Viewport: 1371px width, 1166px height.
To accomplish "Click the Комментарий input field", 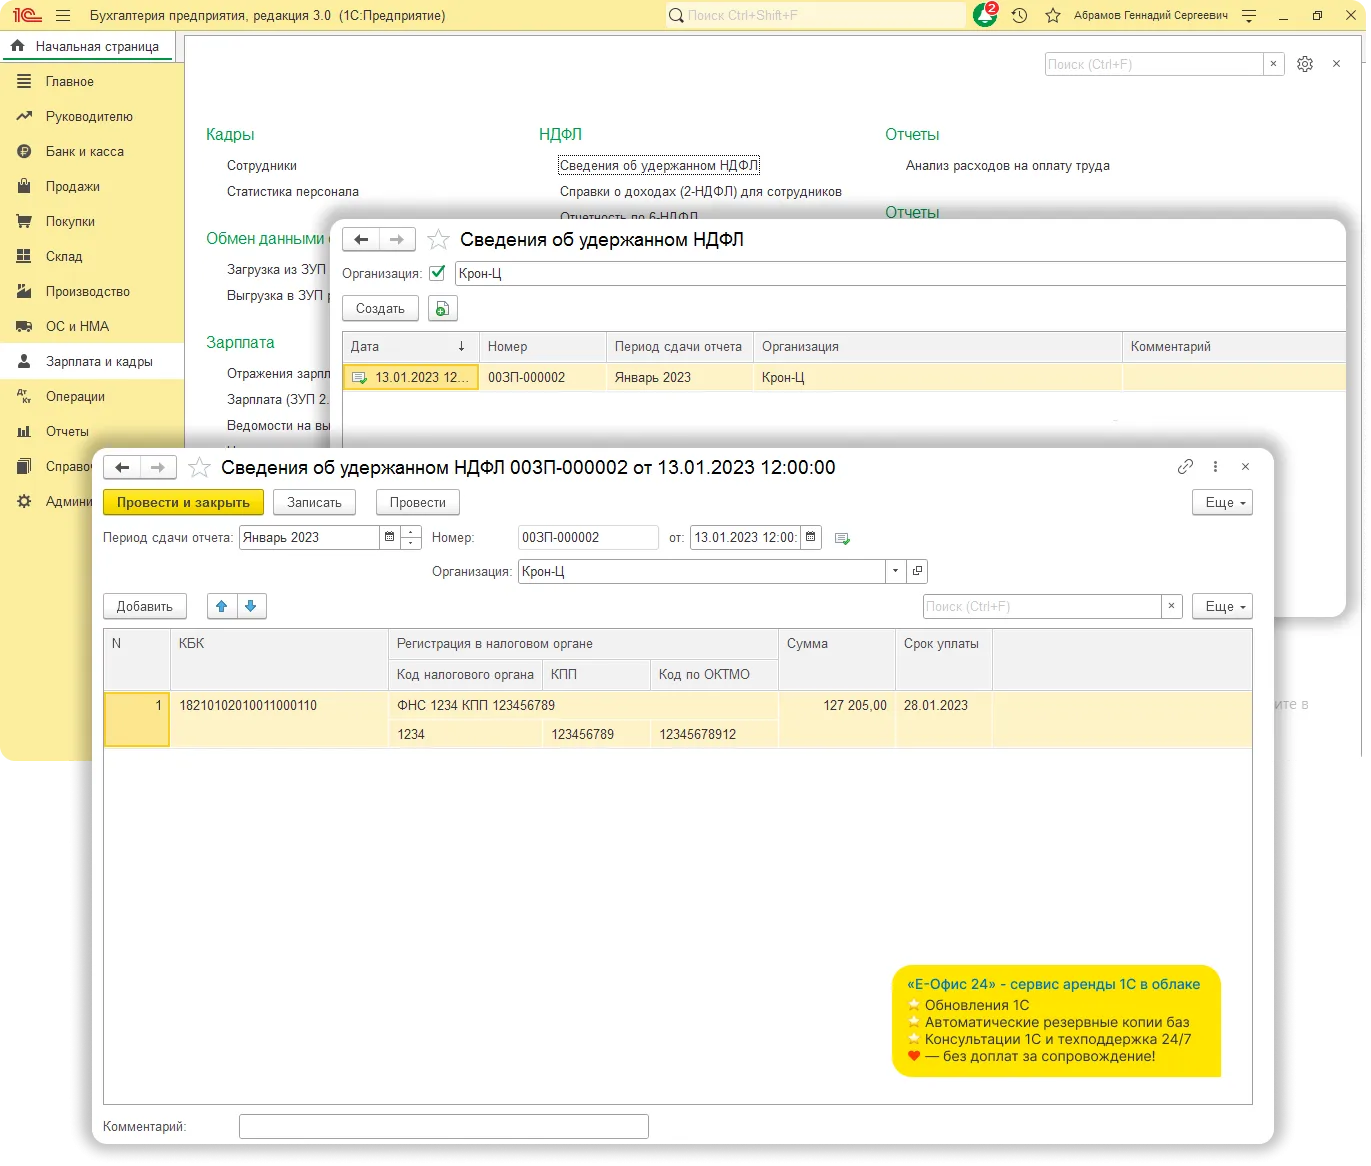I will coord(443,1127).
